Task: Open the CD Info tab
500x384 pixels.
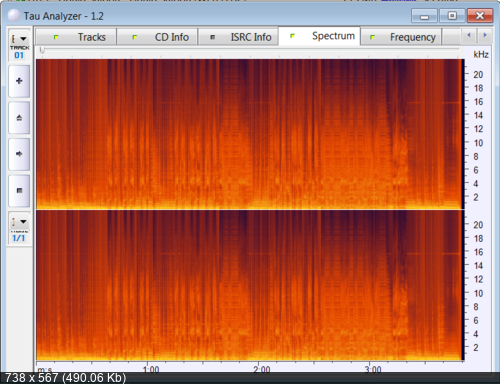Action: [x=157, y=37]
